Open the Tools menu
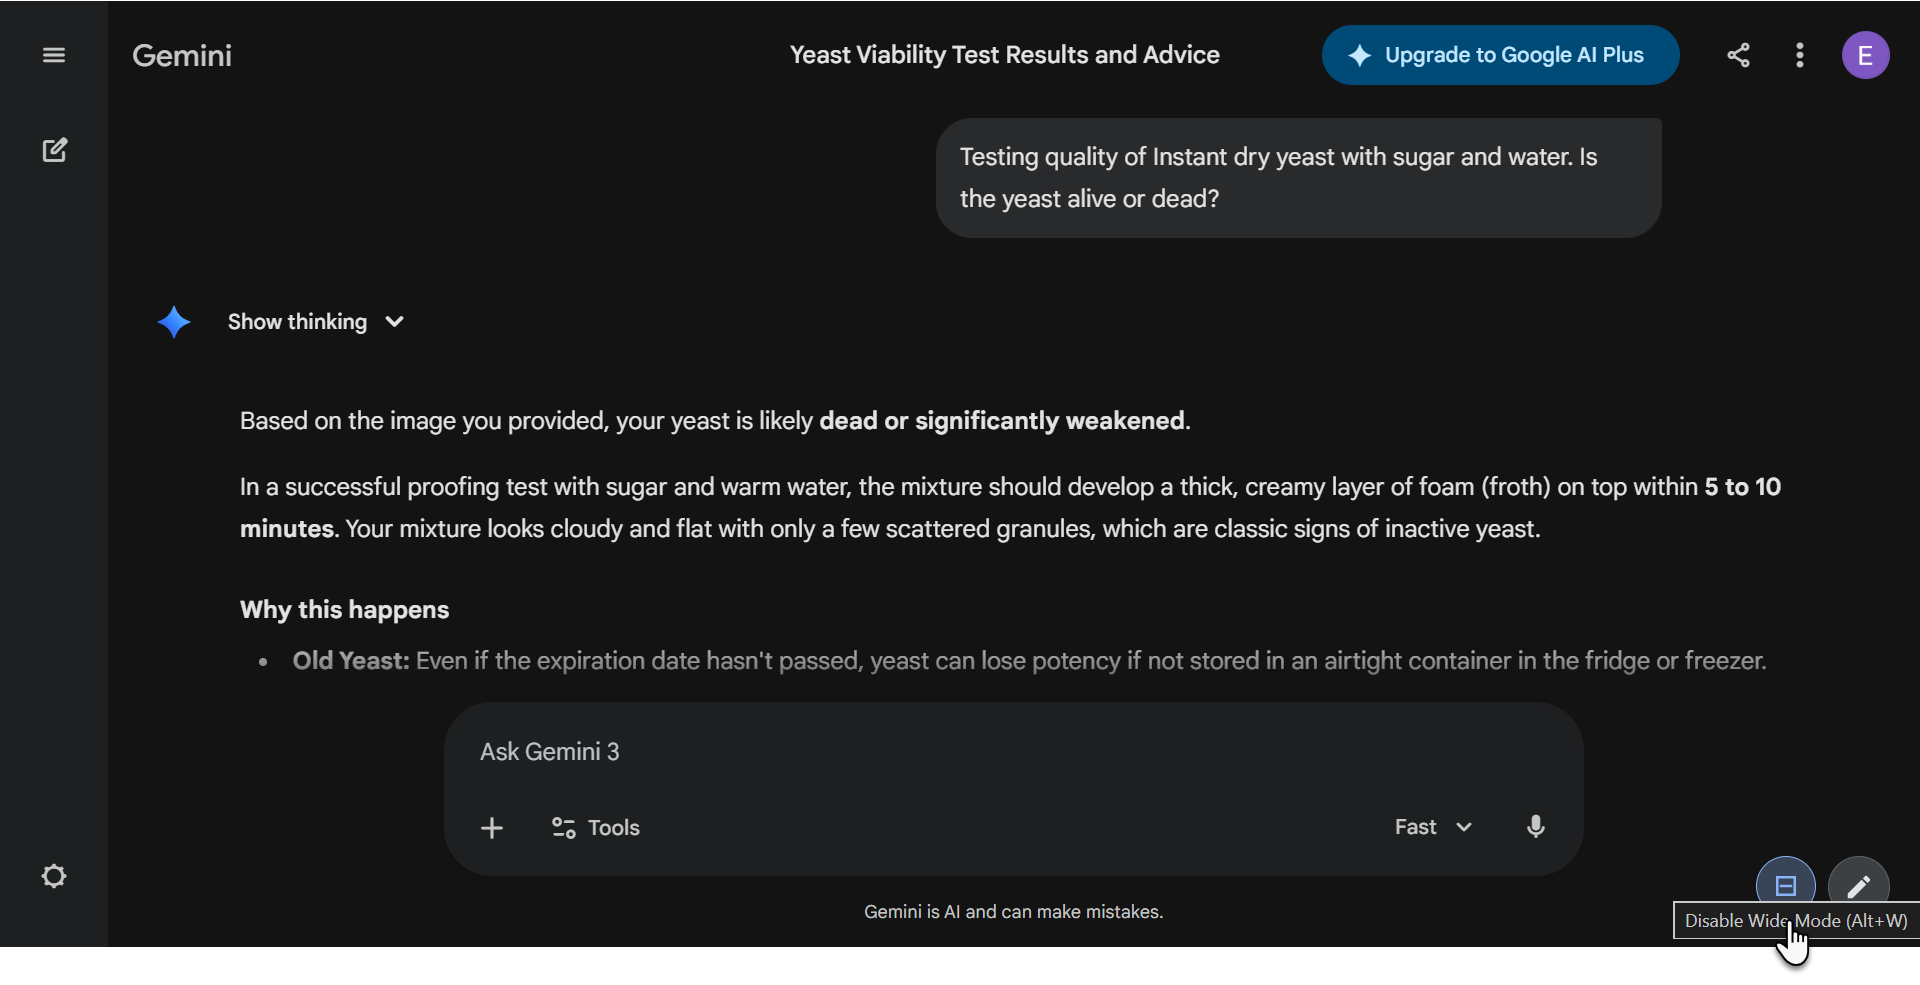The image size is (1920, 985). 596,828
